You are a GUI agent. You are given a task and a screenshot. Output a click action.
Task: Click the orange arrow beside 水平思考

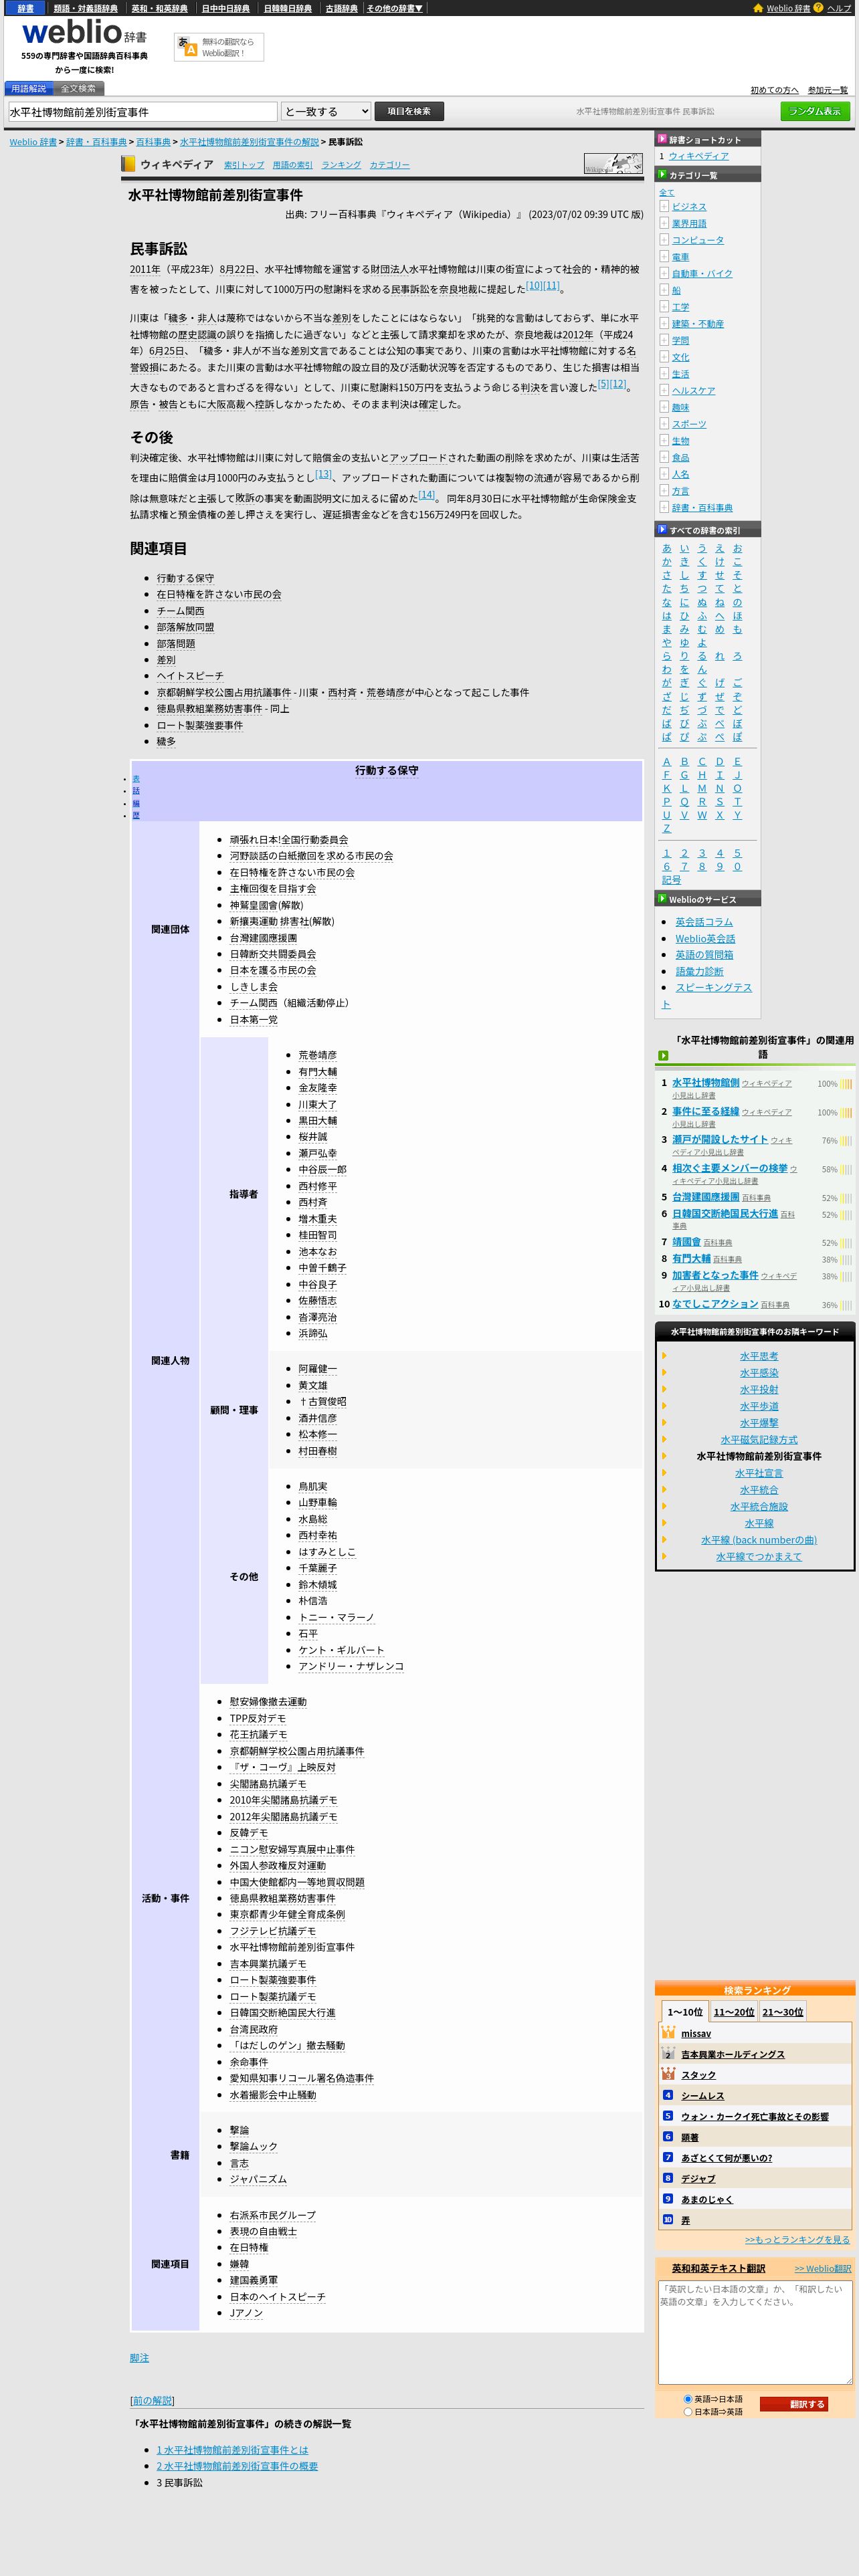point(664,1356)
